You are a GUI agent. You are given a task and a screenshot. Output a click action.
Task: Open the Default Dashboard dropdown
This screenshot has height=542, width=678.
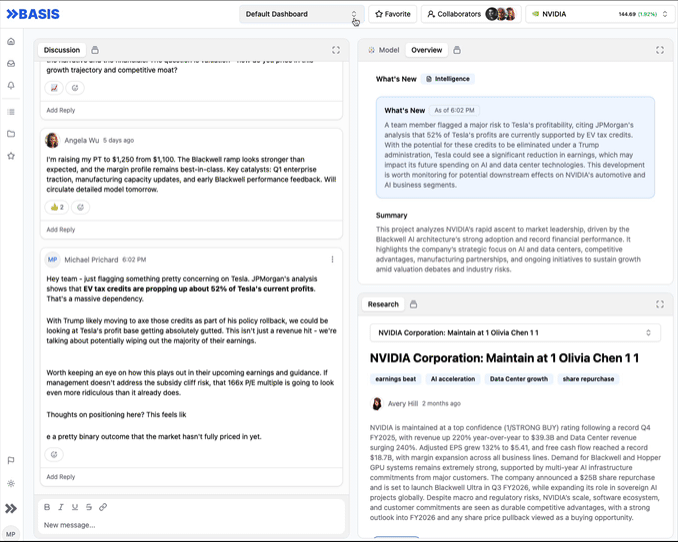[301, 14]
